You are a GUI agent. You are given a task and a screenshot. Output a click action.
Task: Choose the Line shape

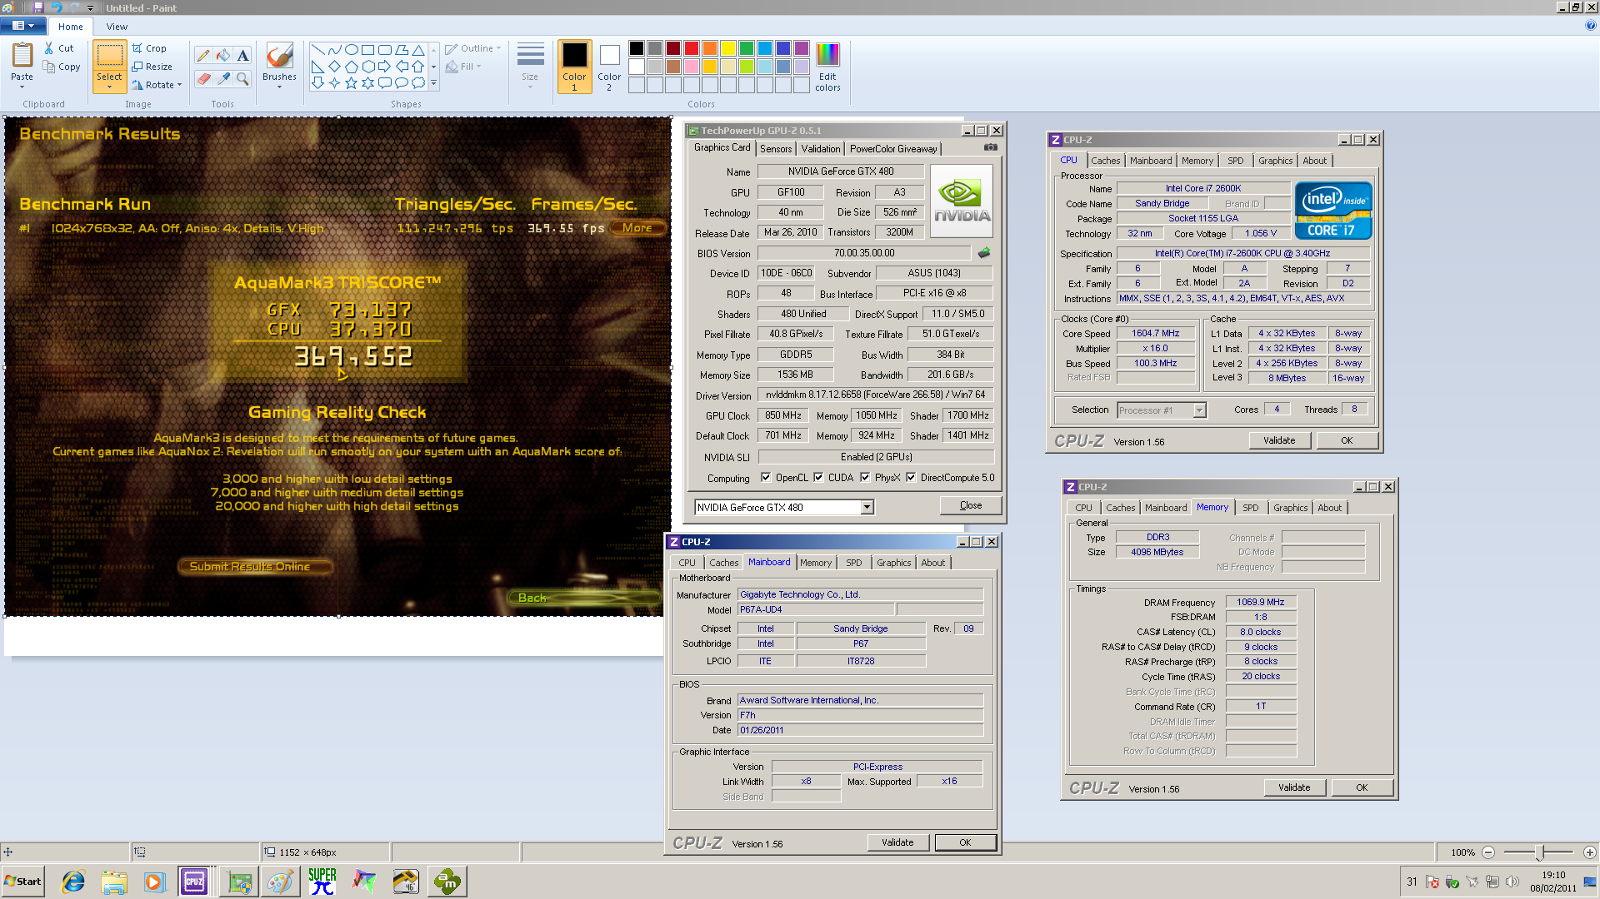[317, 50]
